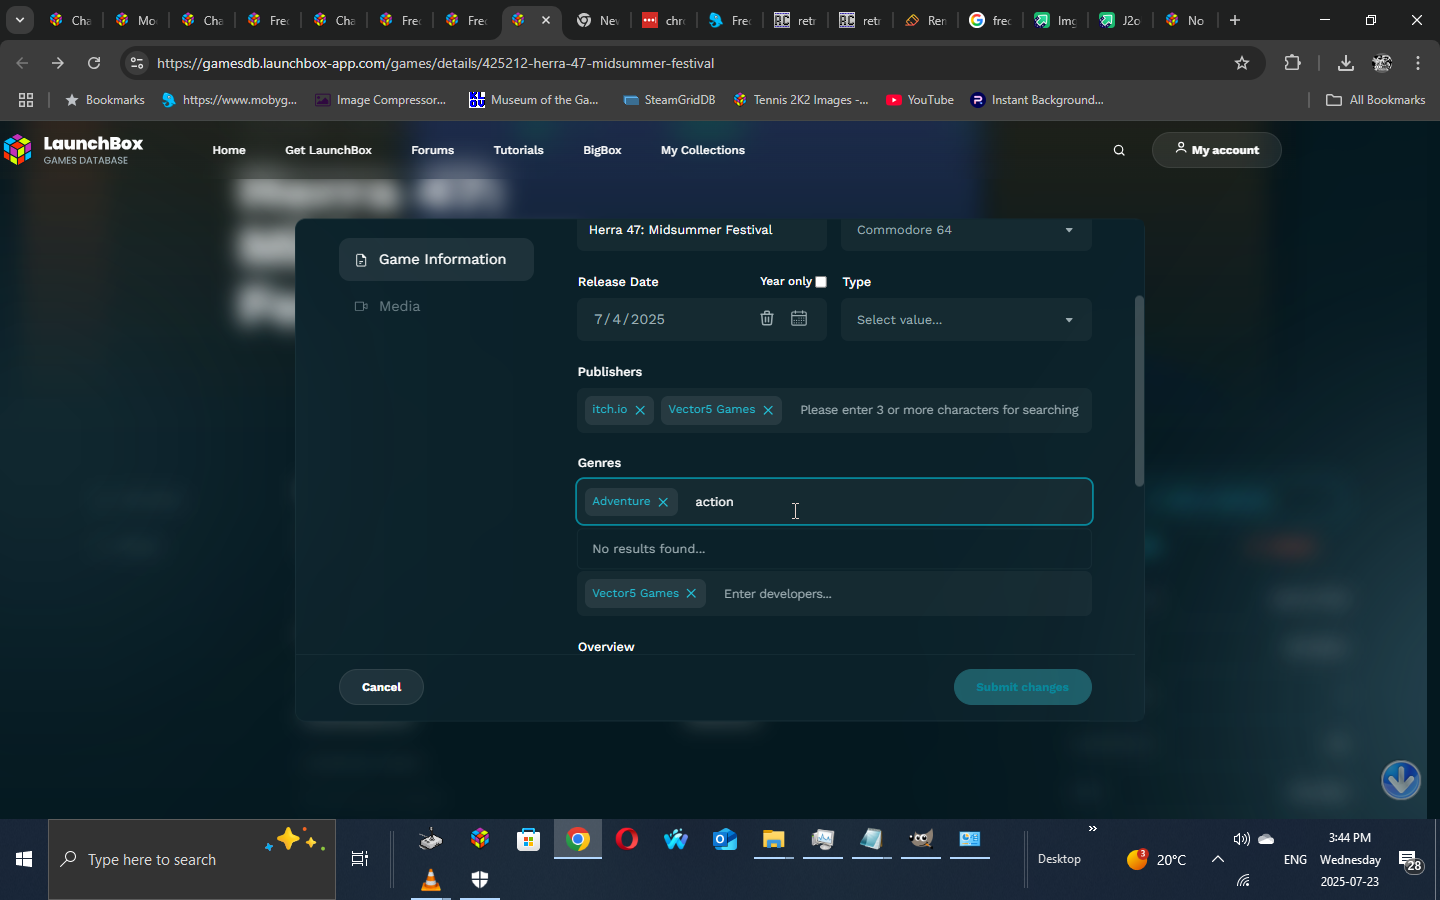Screen dimensions: 1440x900
Task: Open GIMP from the taskbar
Action: click(x=921, y=838)
